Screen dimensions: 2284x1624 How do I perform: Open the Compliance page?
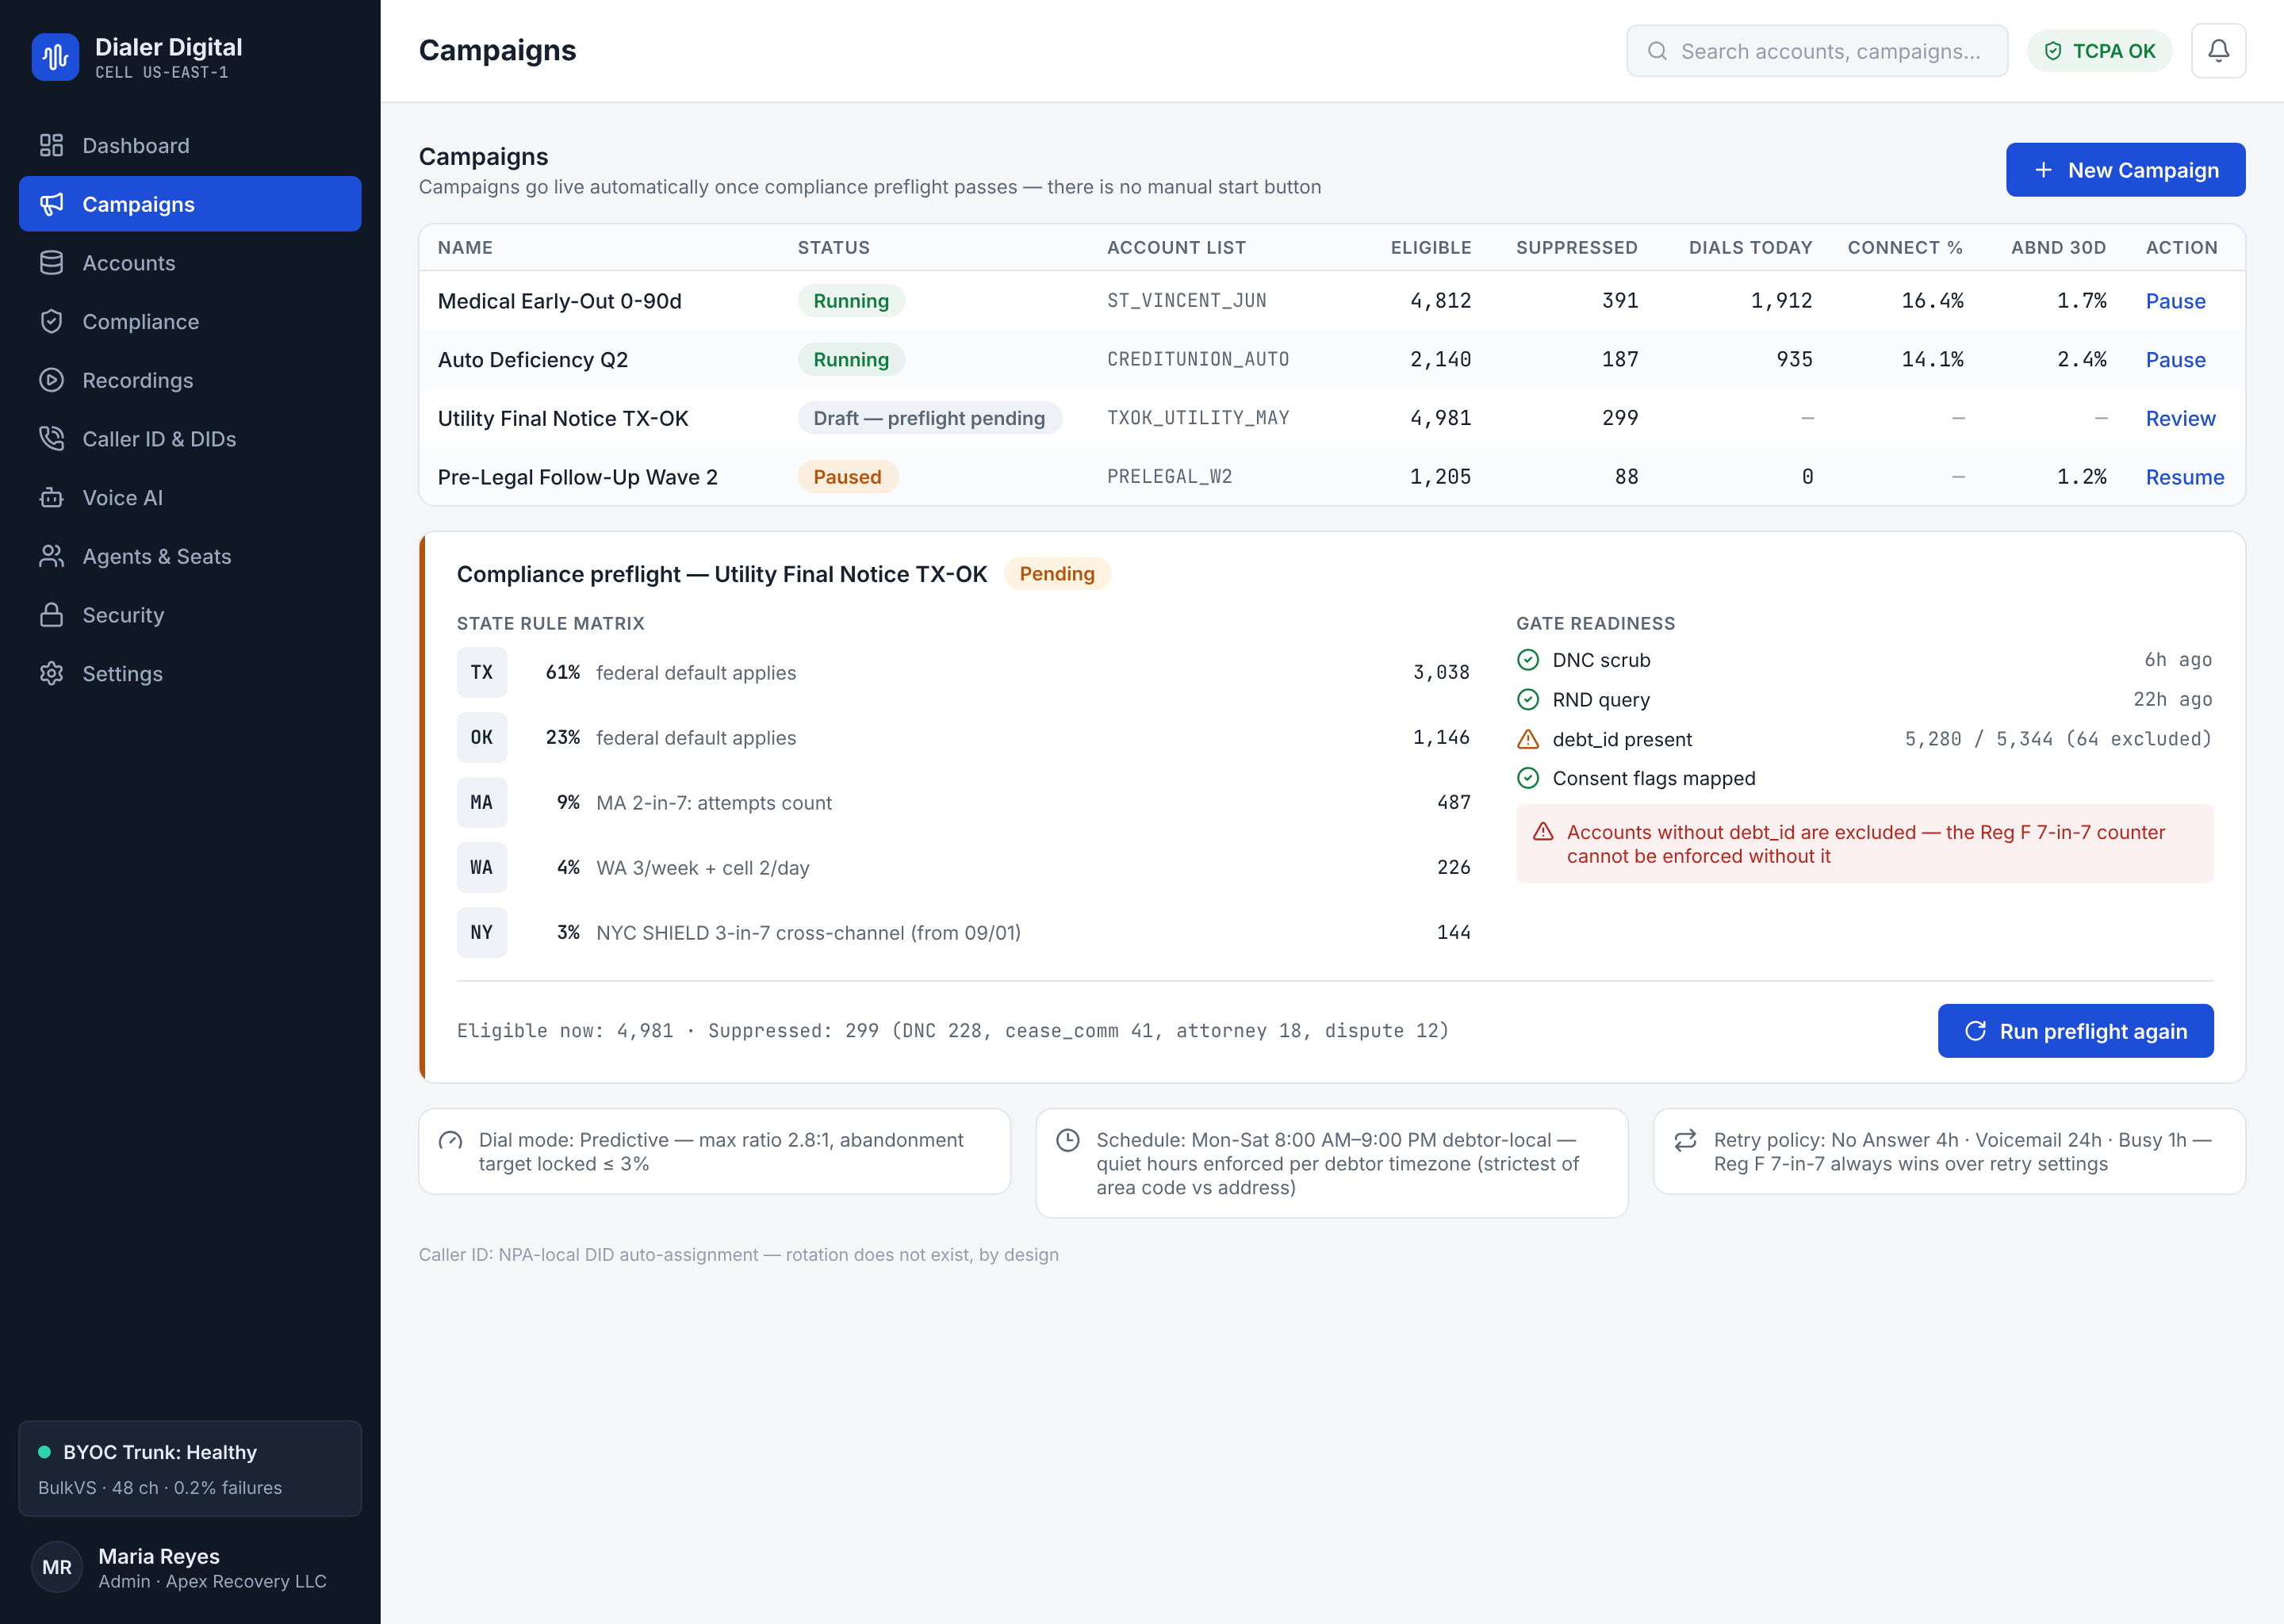[190, 322]
